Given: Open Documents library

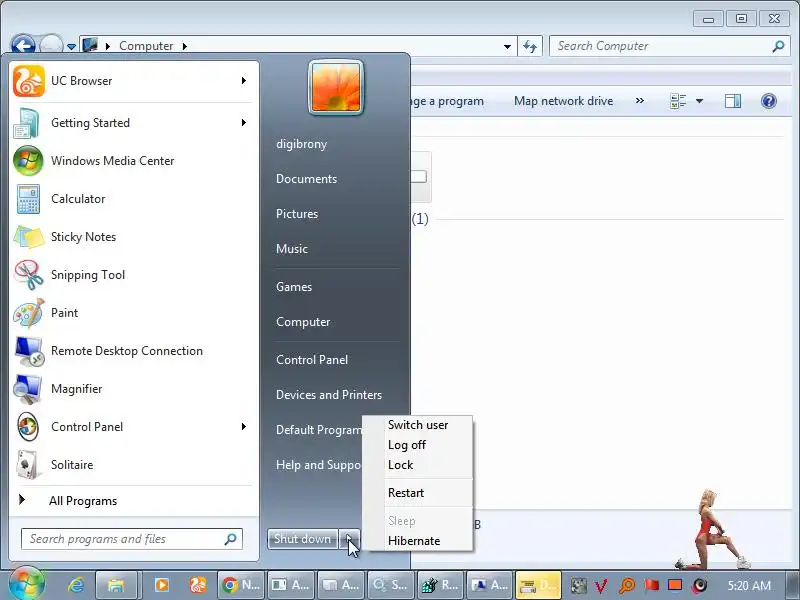Looking at the screenshot, I should point(306,179).
